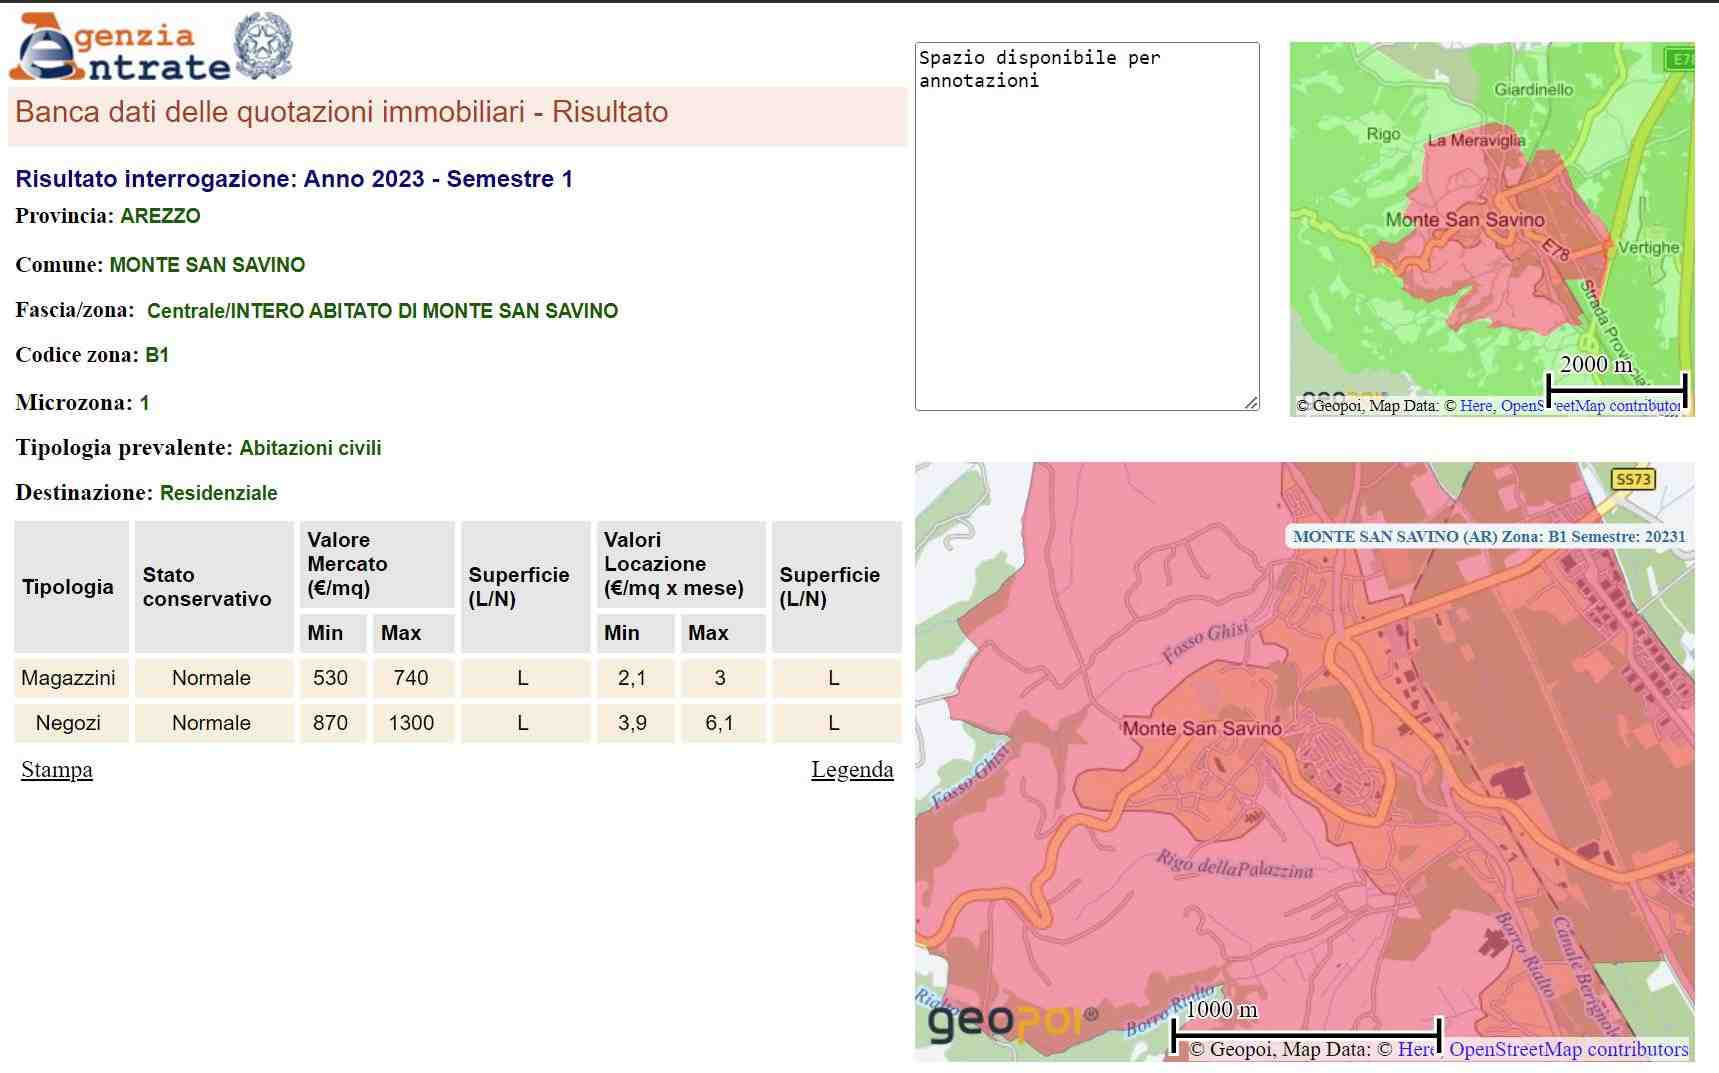Screen dimensions: 1719x1073
Task: Open the Legenda link
Action: 851,770
